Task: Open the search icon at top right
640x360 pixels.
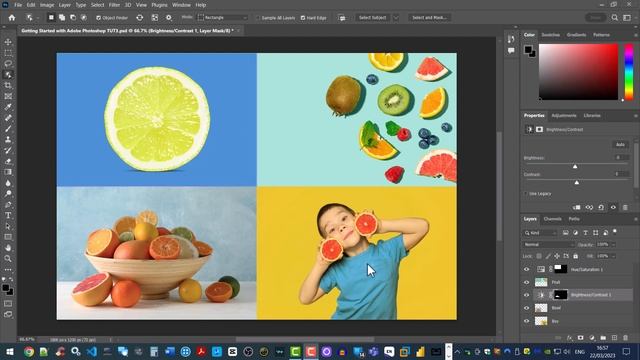Action: [x=615, y=18]
